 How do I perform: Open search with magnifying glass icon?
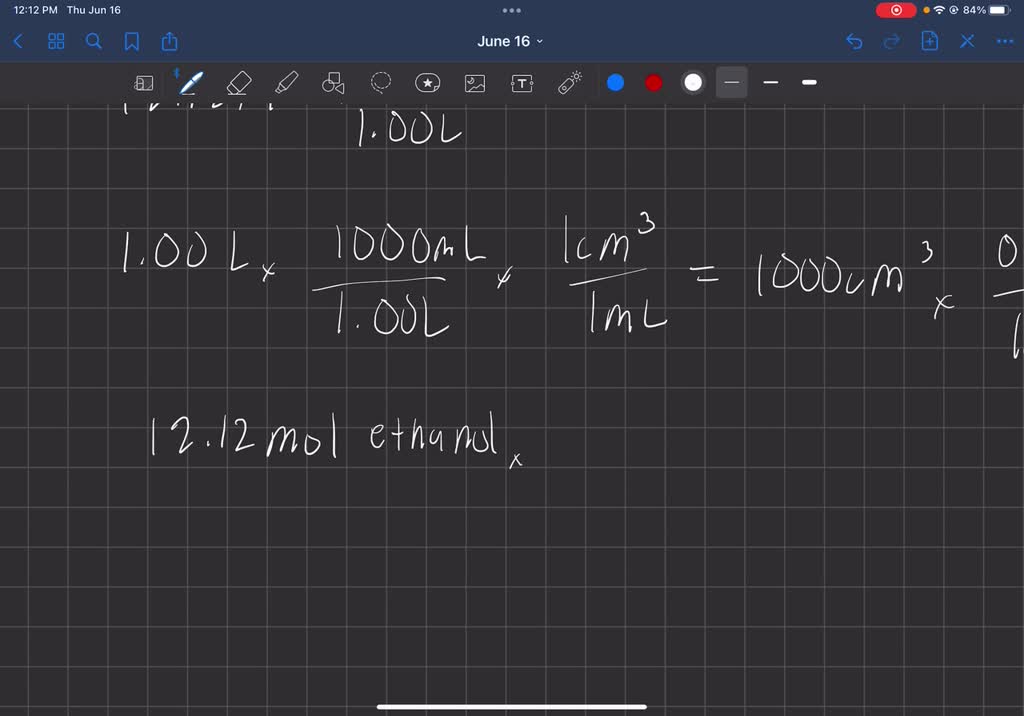93,42
